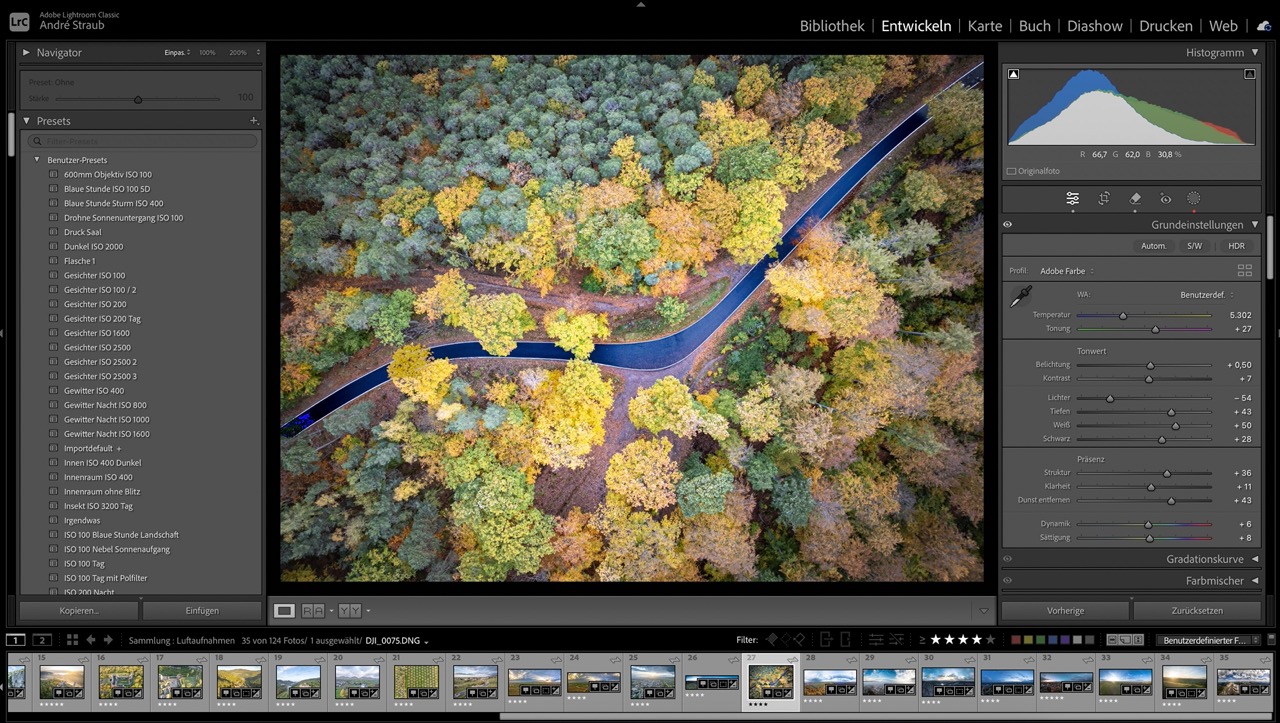1280x723 pixels.
Task: Toggle shadow clipping indicator in histogram
Action: (1014, 74)
